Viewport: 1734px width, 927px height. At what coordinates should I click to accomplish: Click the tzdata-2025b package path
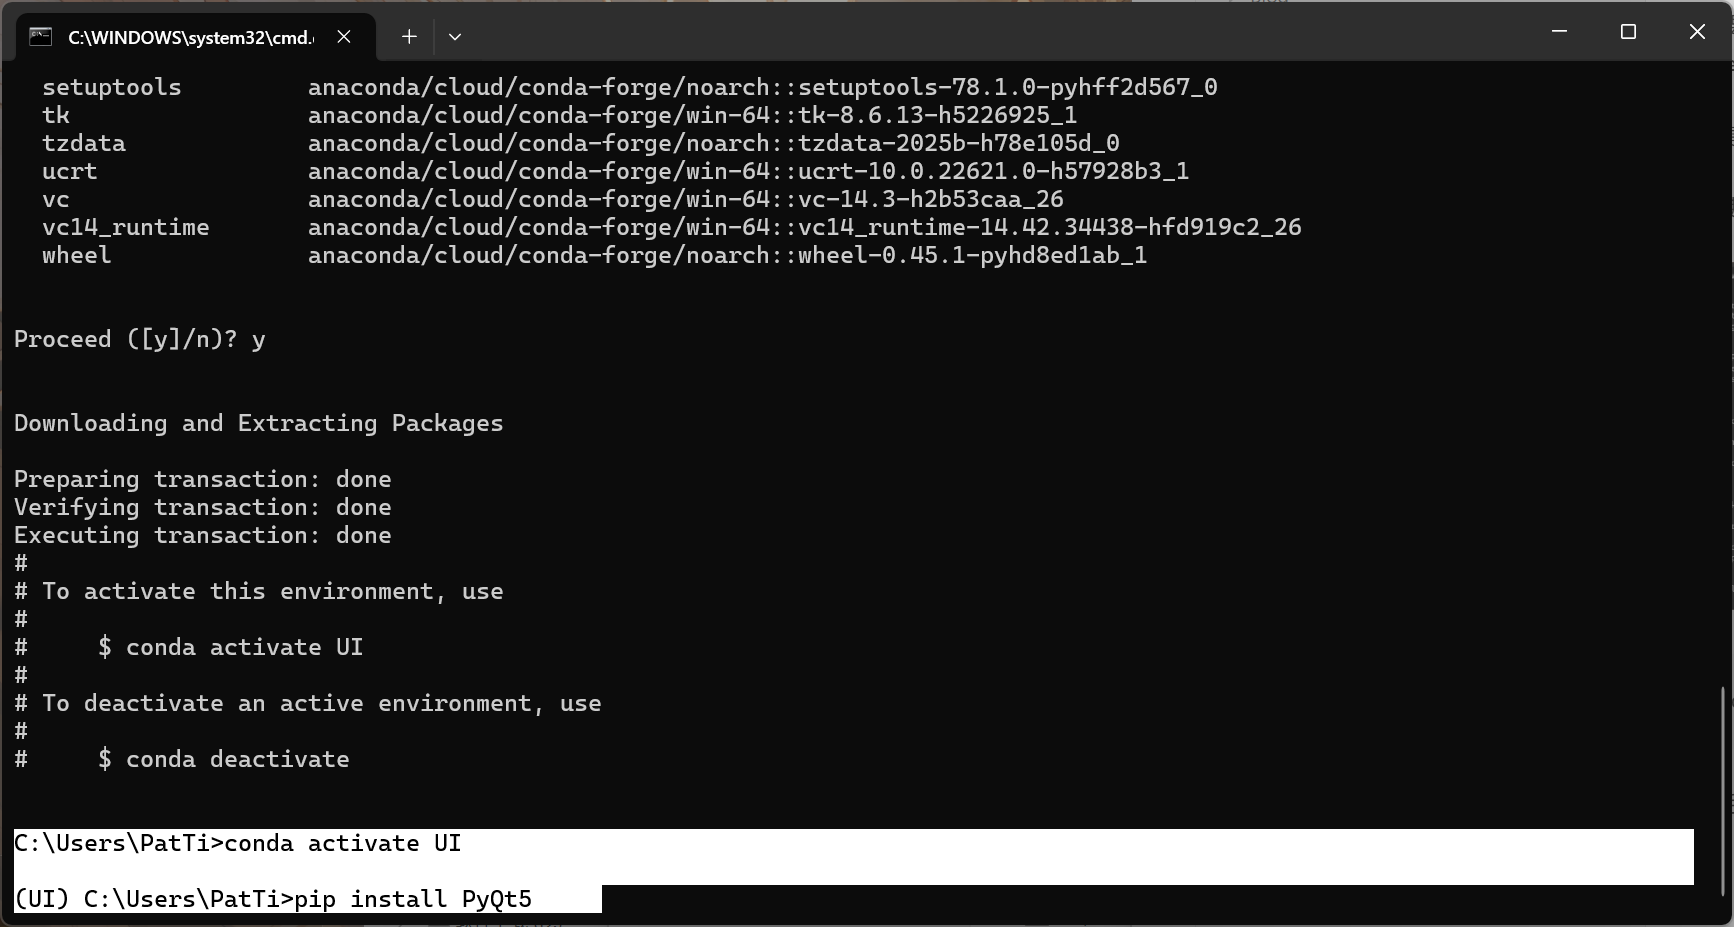(714, 144)
